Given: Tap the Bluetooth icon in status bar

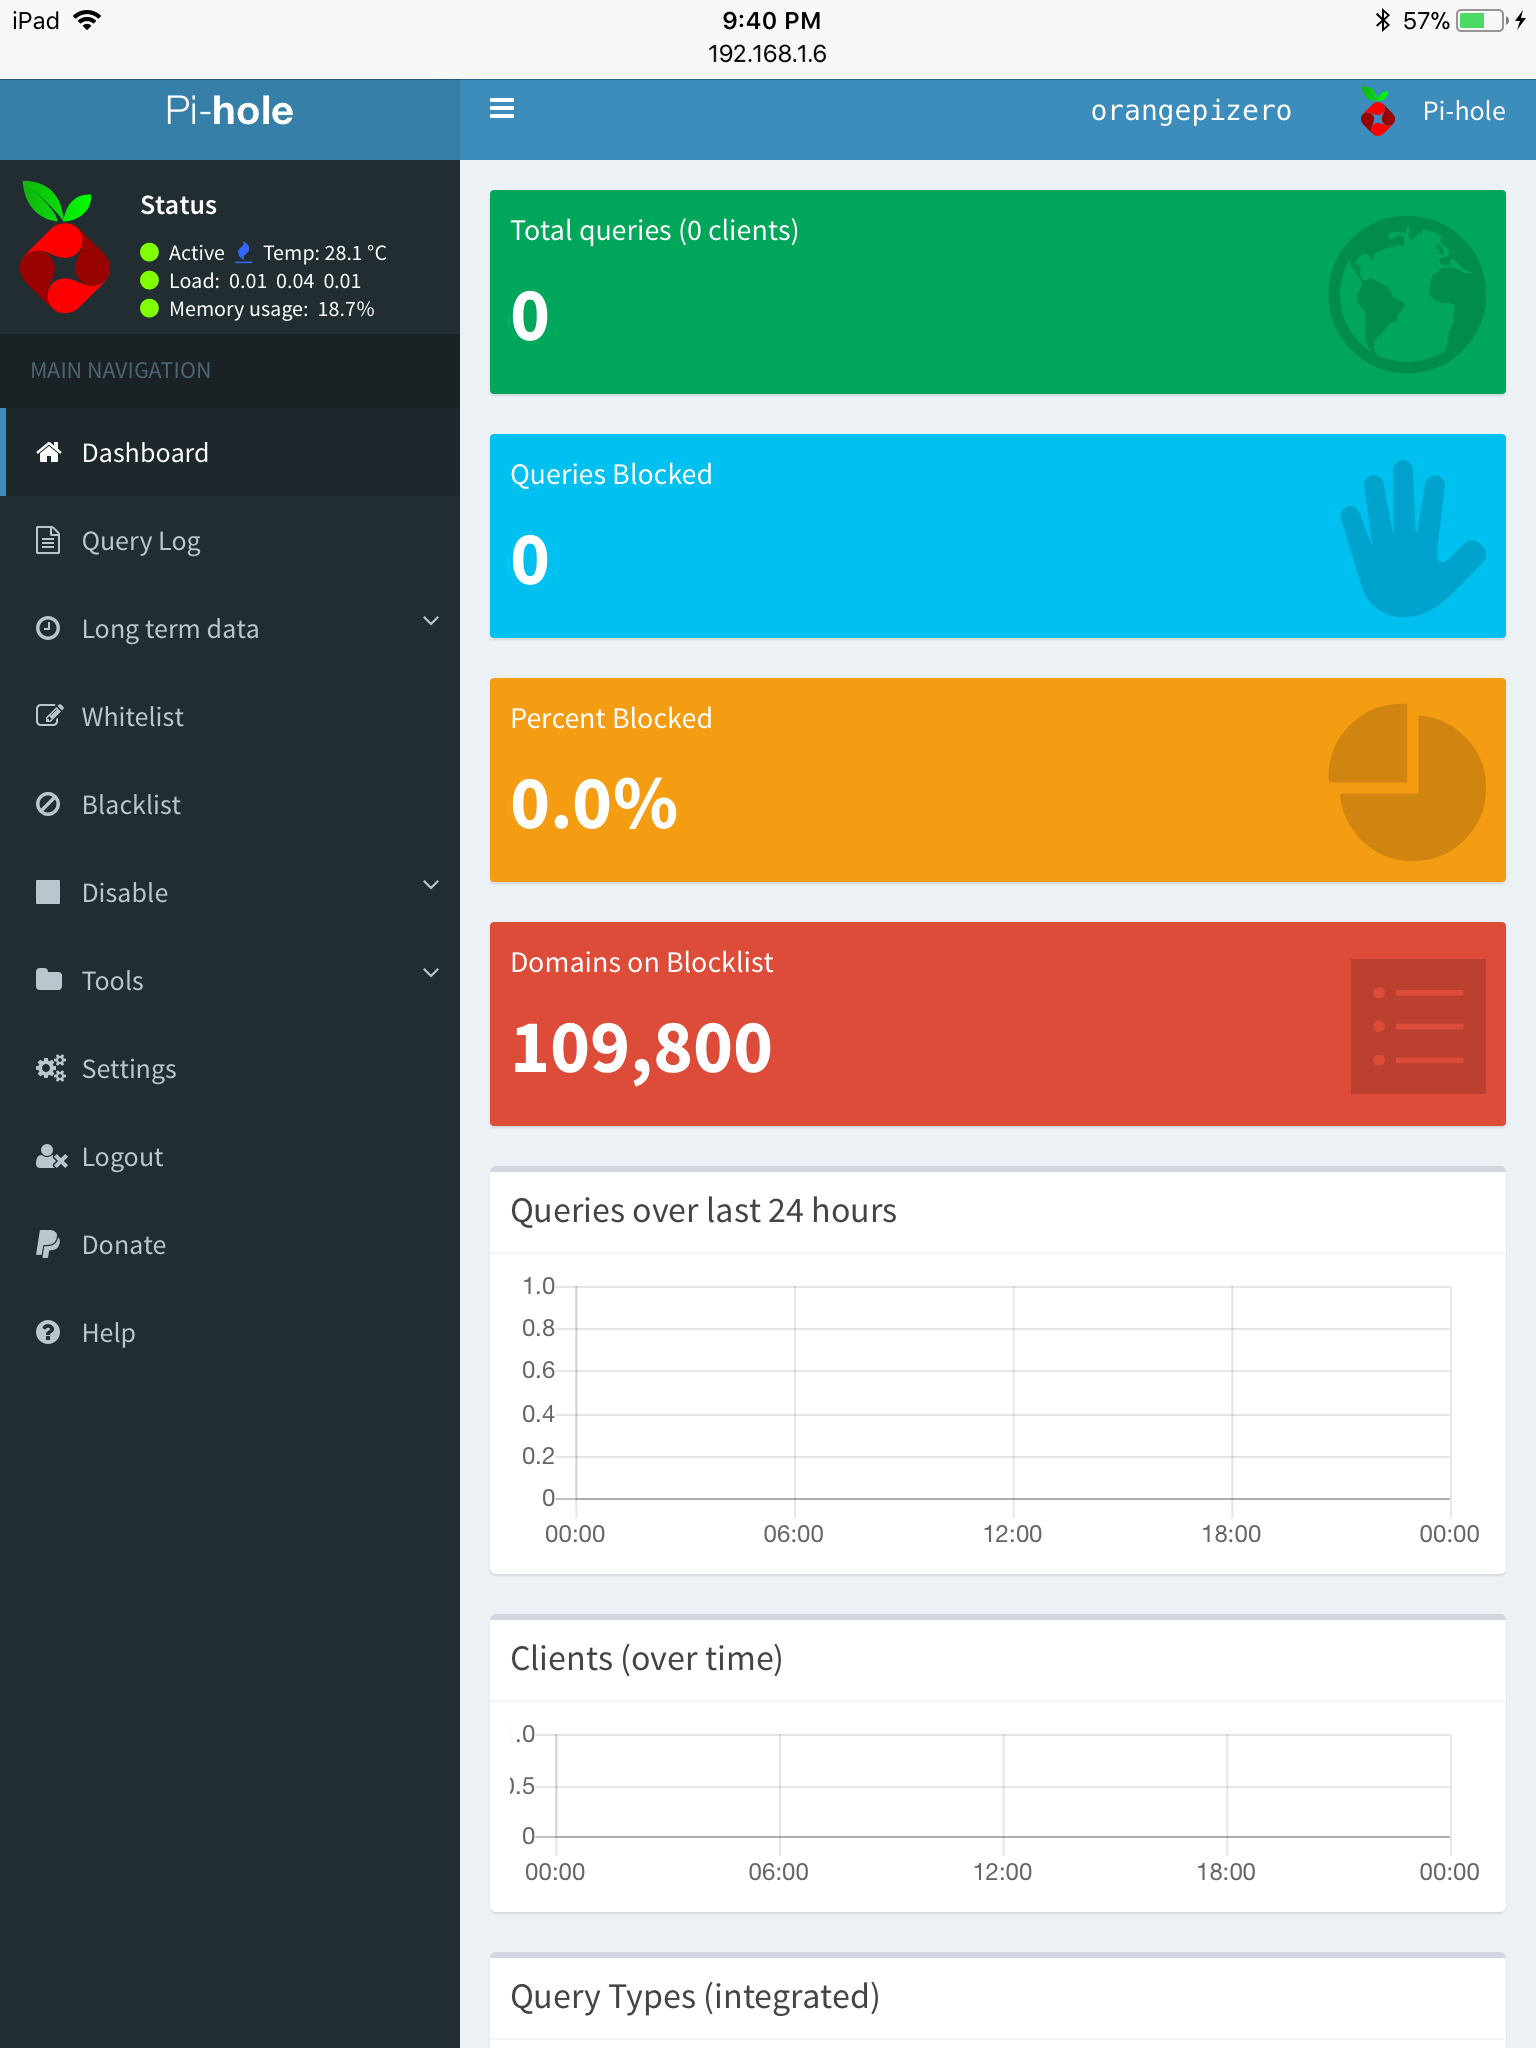Looking at the screenshot, I should (1383, 20).
